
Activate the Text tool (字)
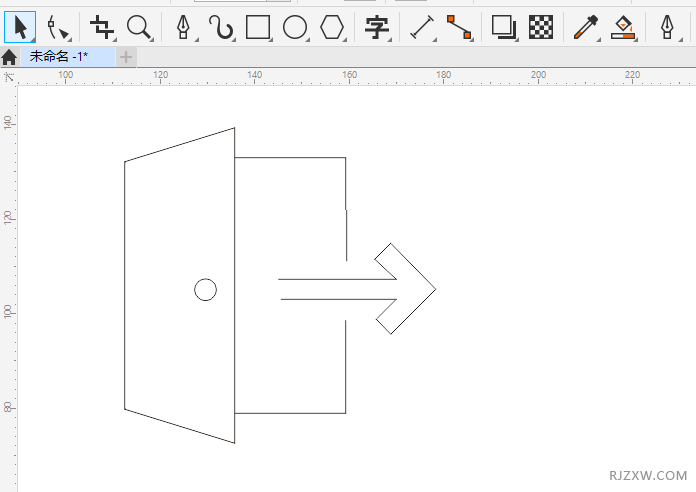376,27
